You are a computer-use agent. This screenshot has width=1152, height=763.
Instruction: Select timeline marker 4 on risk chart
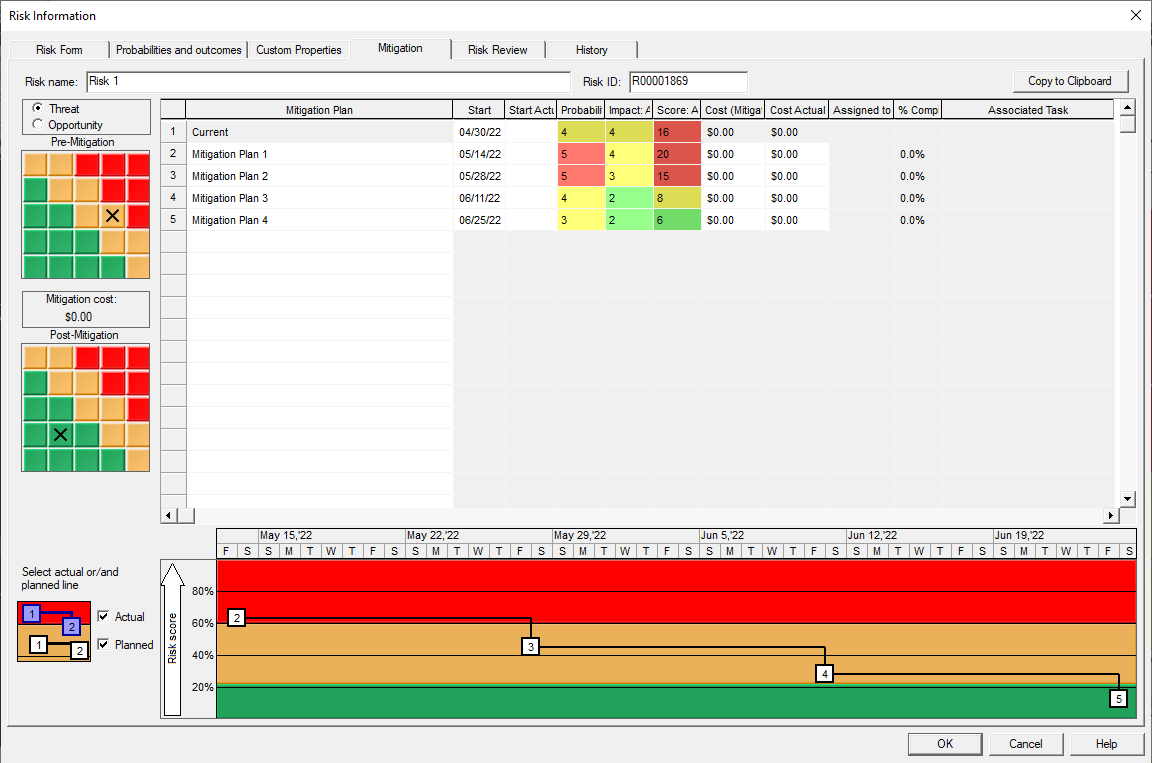(824, 673)
